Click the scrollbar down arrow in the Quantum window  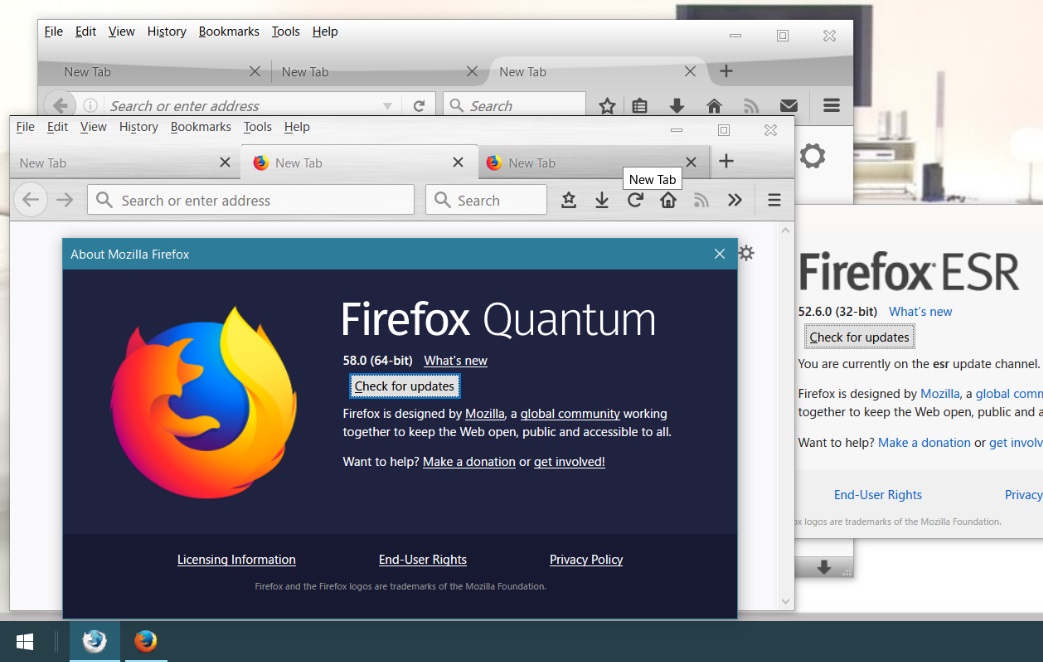(786, 601)
